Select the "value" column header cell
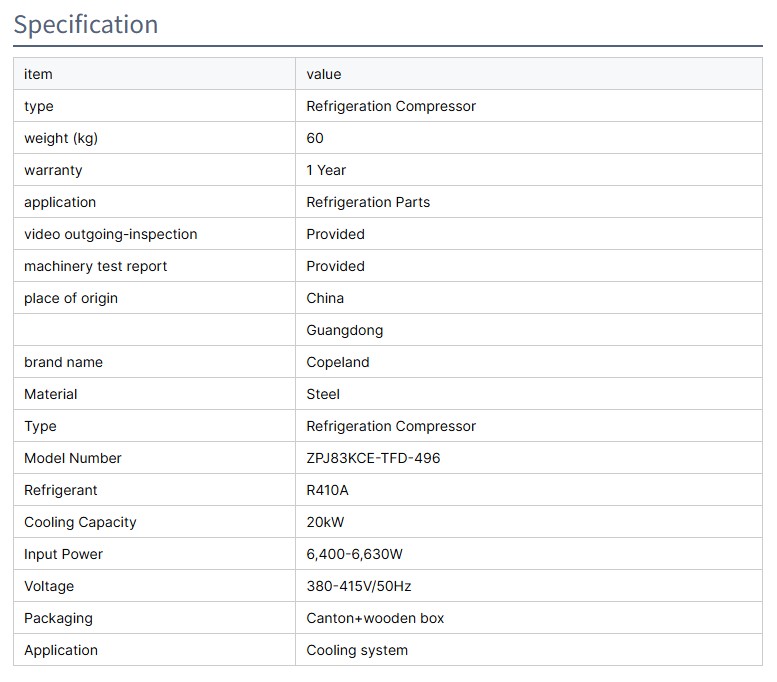The height and width of the screenshot is (682, 777). point(324,74)
